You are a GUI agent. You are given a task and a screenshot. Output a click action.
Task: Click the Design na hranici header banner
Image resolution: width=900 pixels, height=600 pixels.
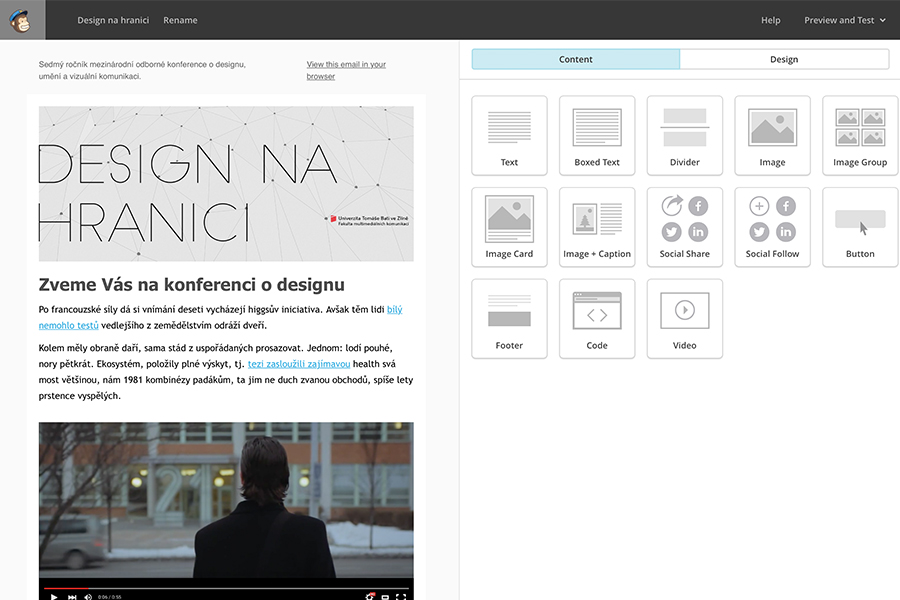coord(225,183)
